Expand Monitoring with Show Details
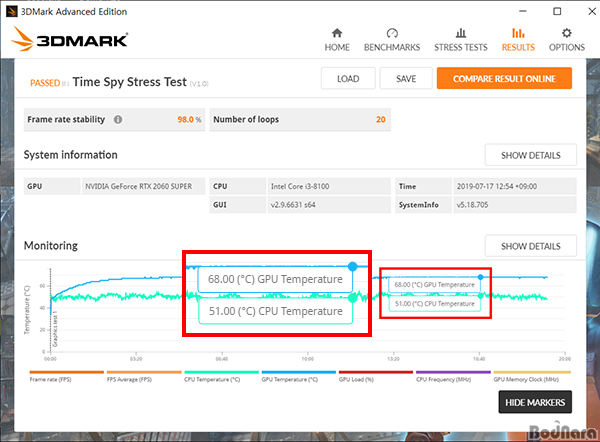The image size is (600, 442). (x=530, y=246)
